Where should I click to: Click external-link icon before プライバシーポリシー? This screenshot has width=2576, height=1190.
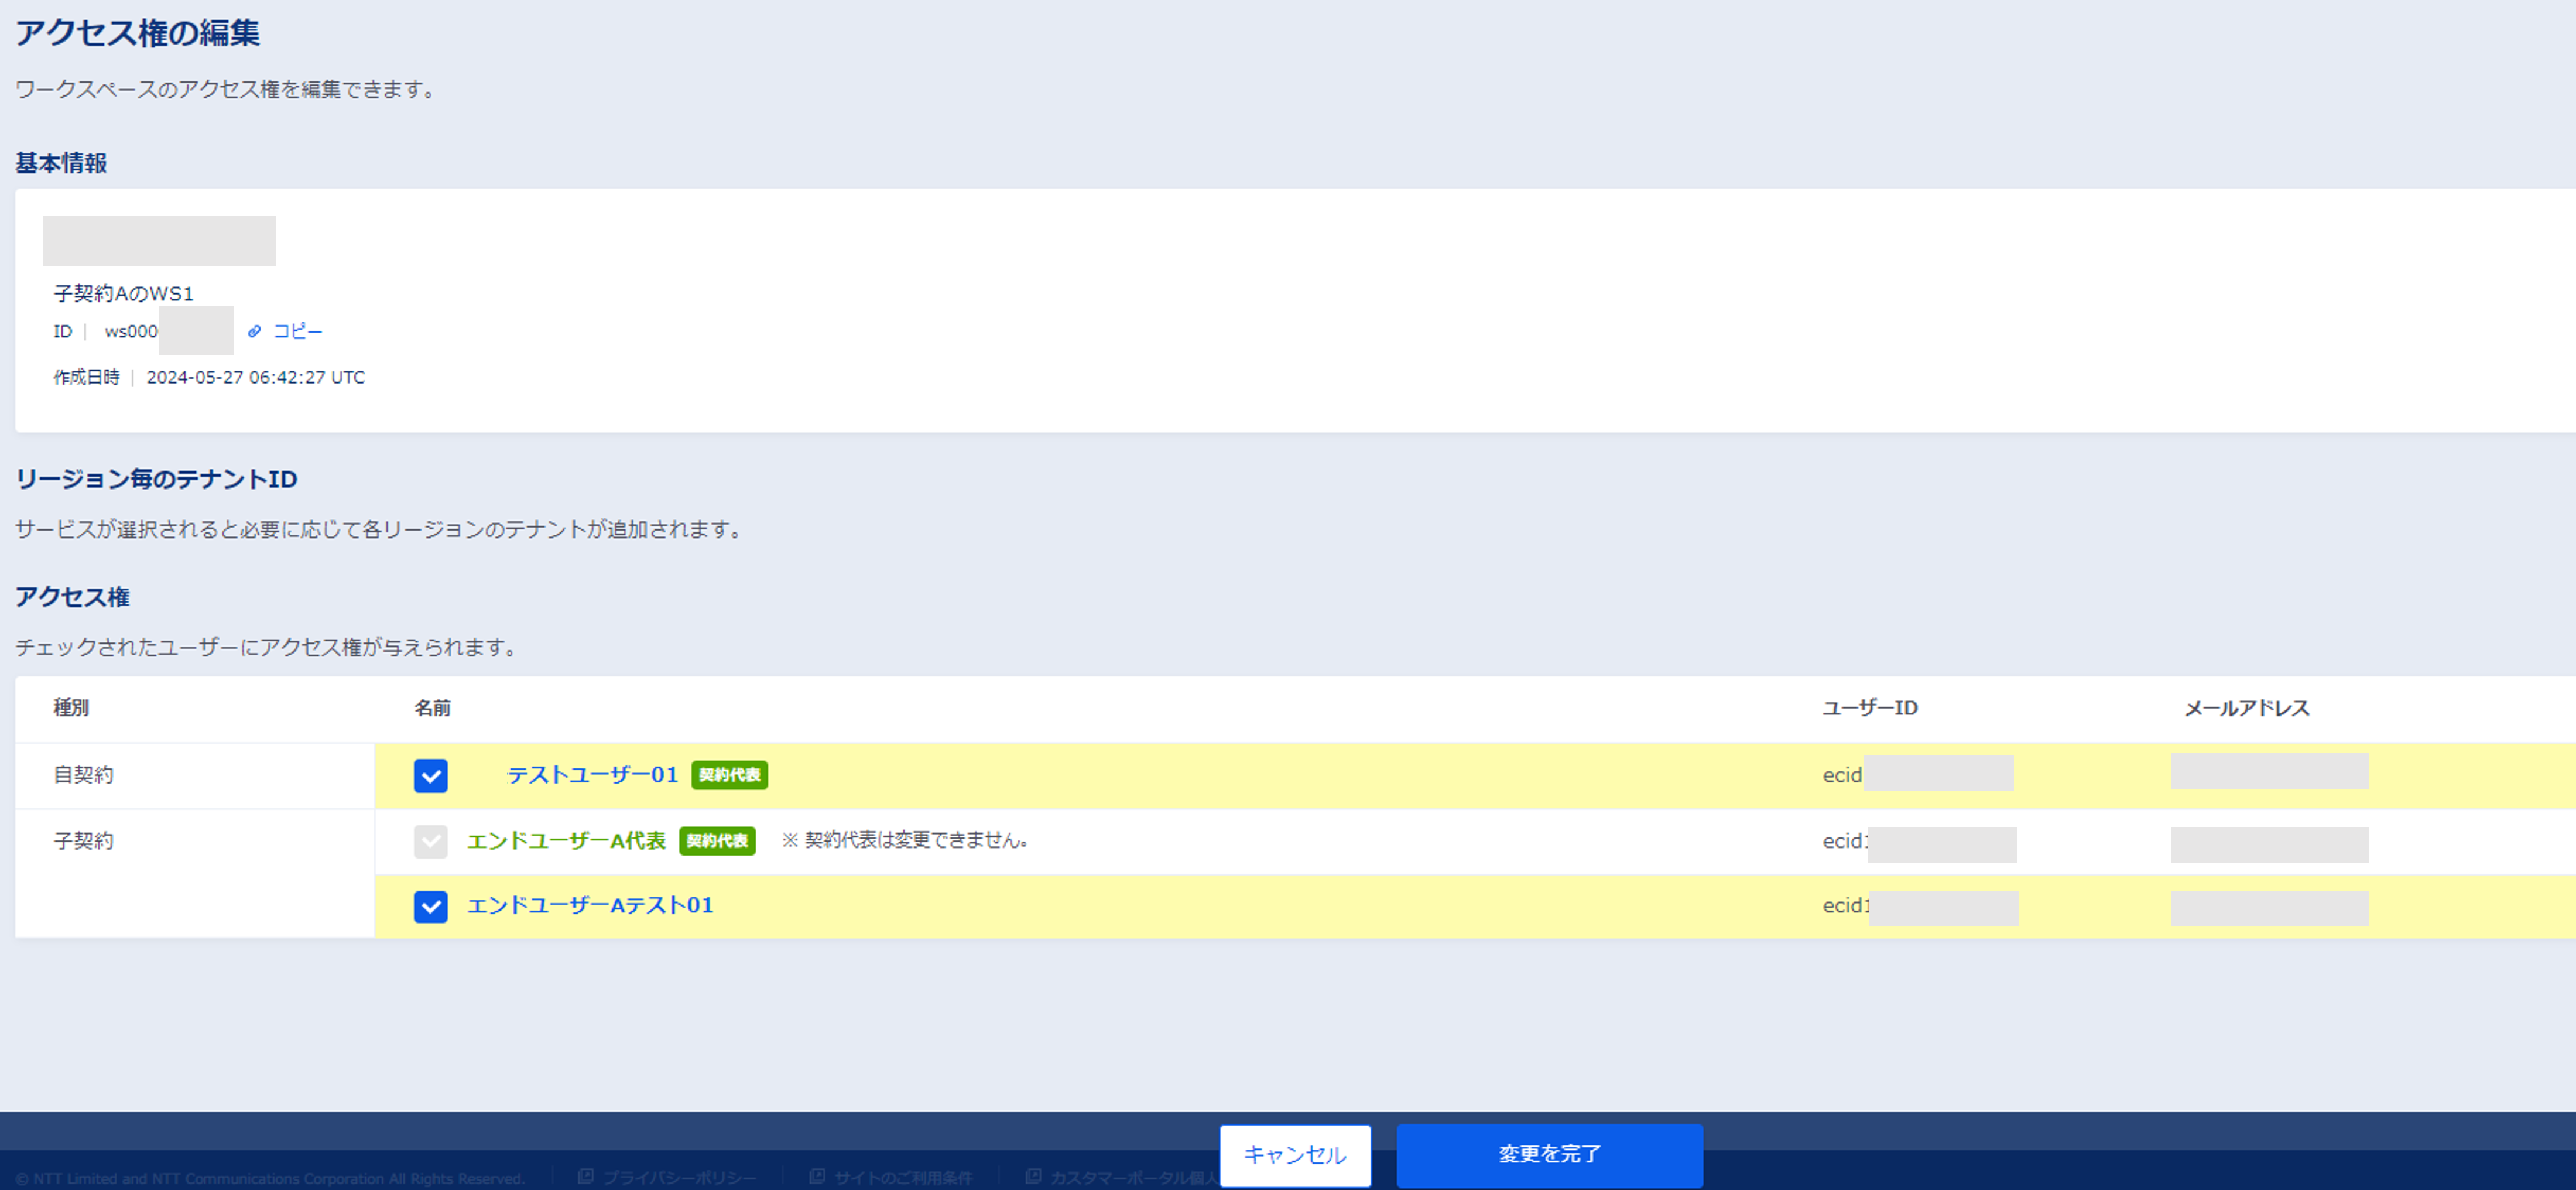(x=586, y=1177)
